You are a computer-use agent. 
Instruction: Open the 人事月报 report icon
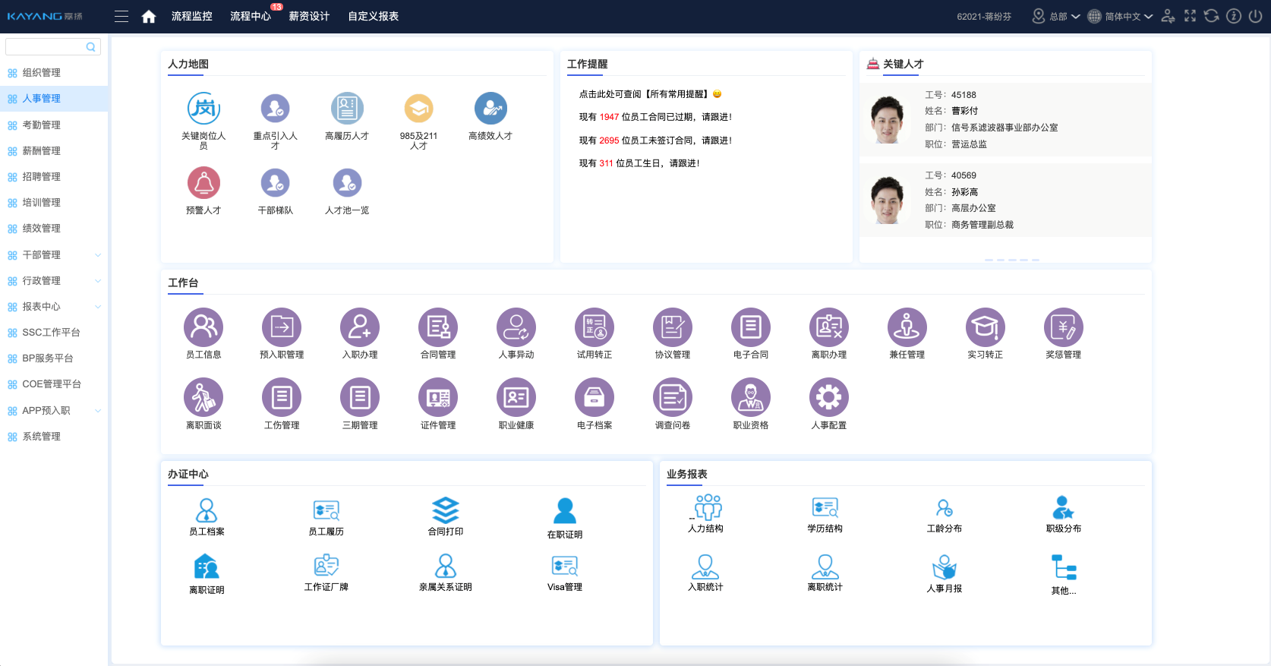coord(944,568)
